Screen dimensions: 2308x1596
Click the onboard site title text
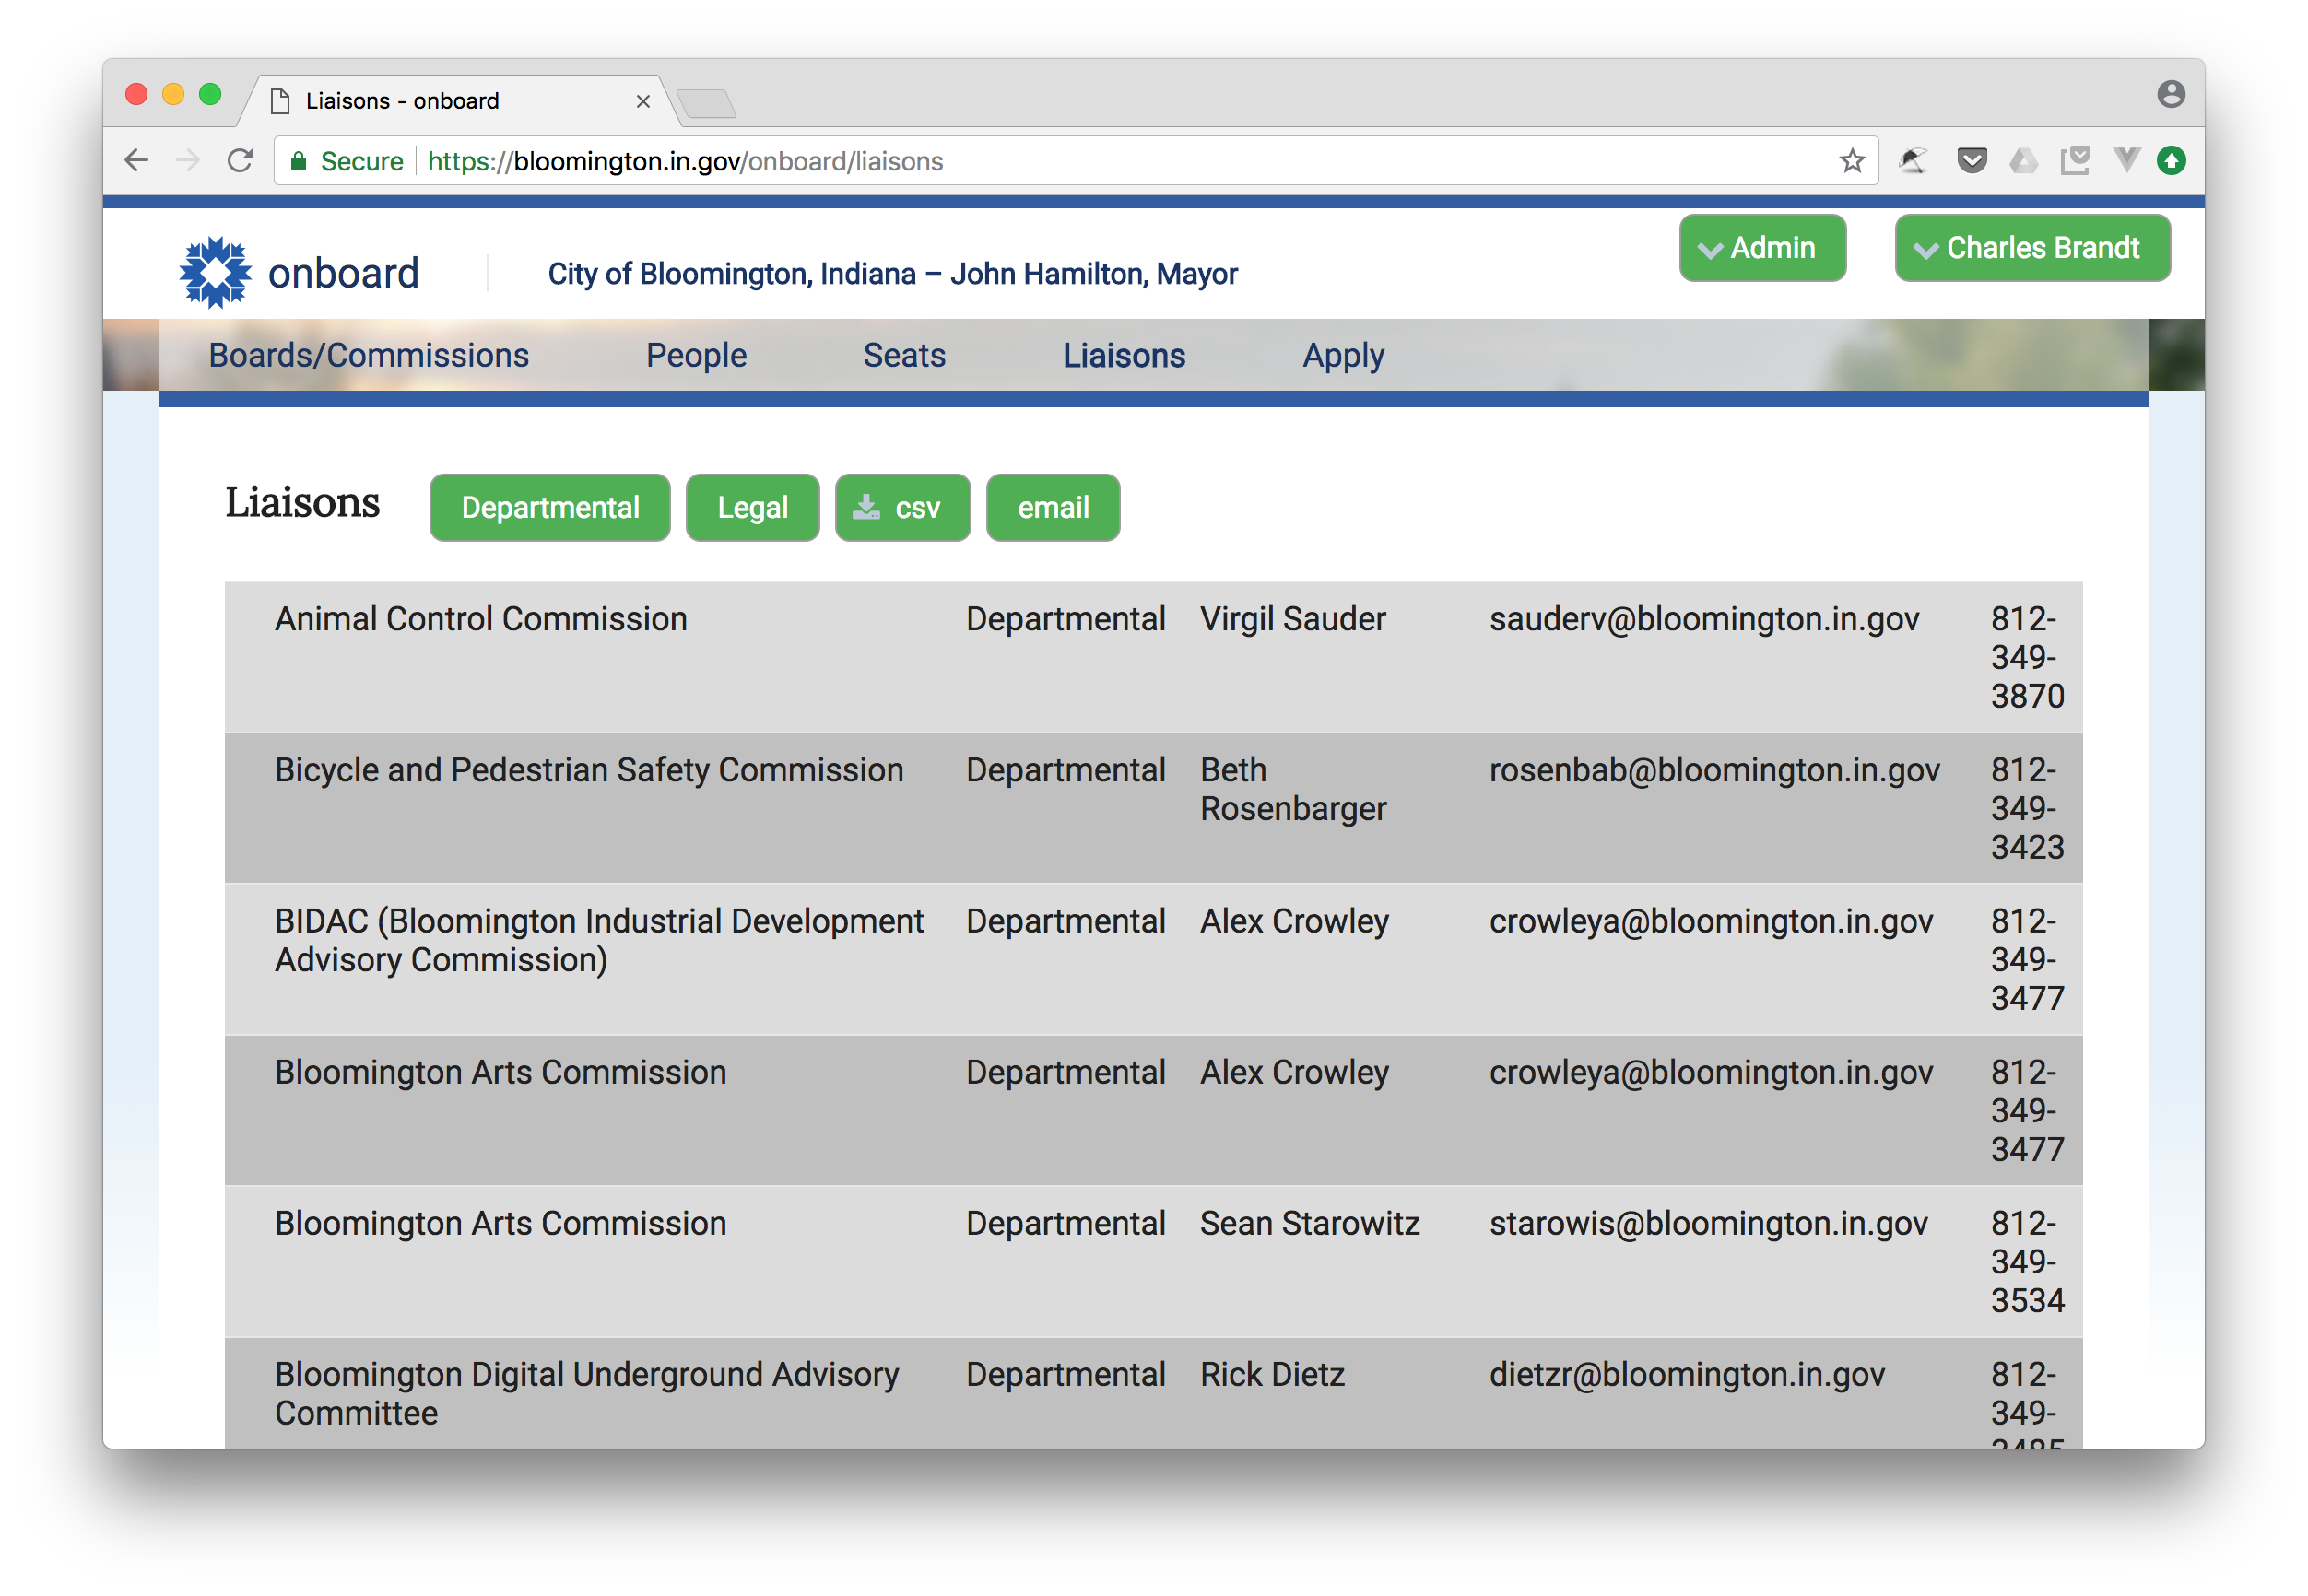[x=343, y=273]
